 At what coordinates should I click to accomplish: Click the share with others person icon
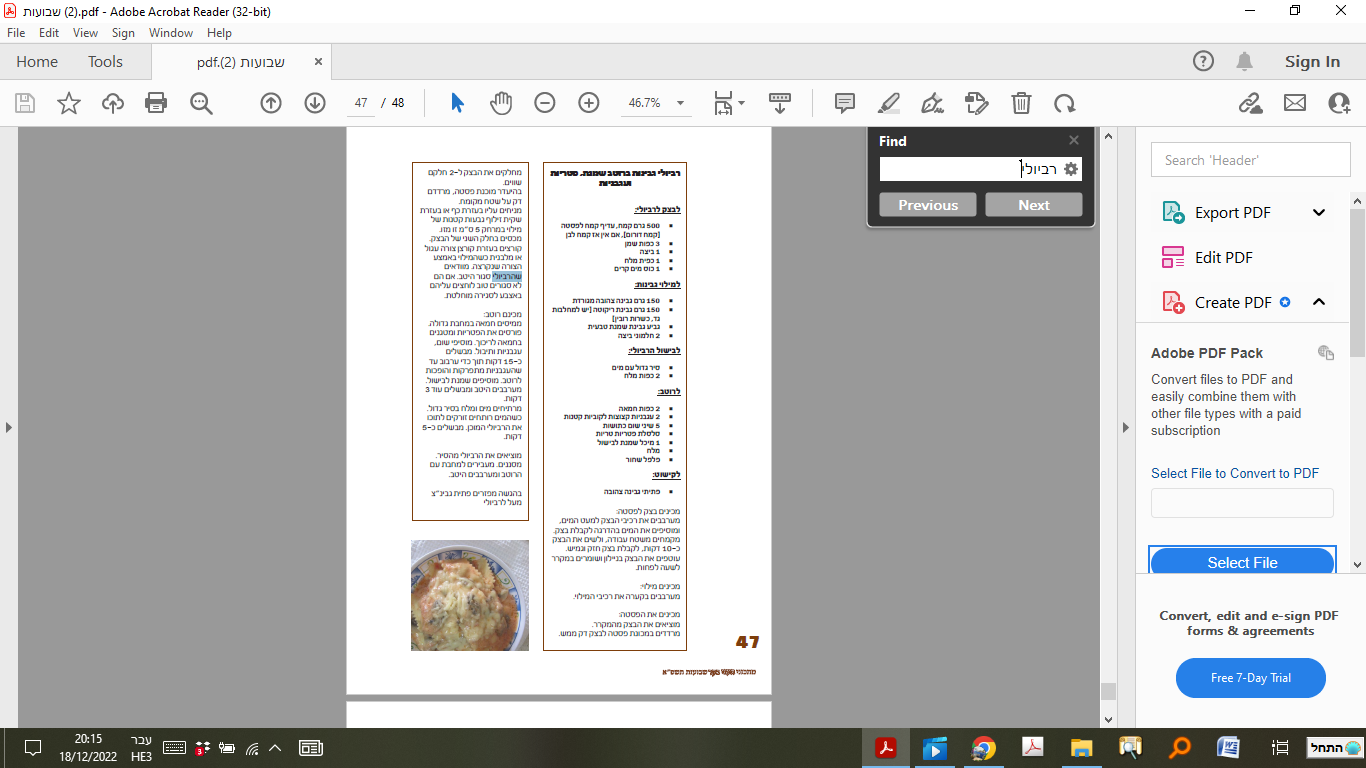(x=1339, y=103)
